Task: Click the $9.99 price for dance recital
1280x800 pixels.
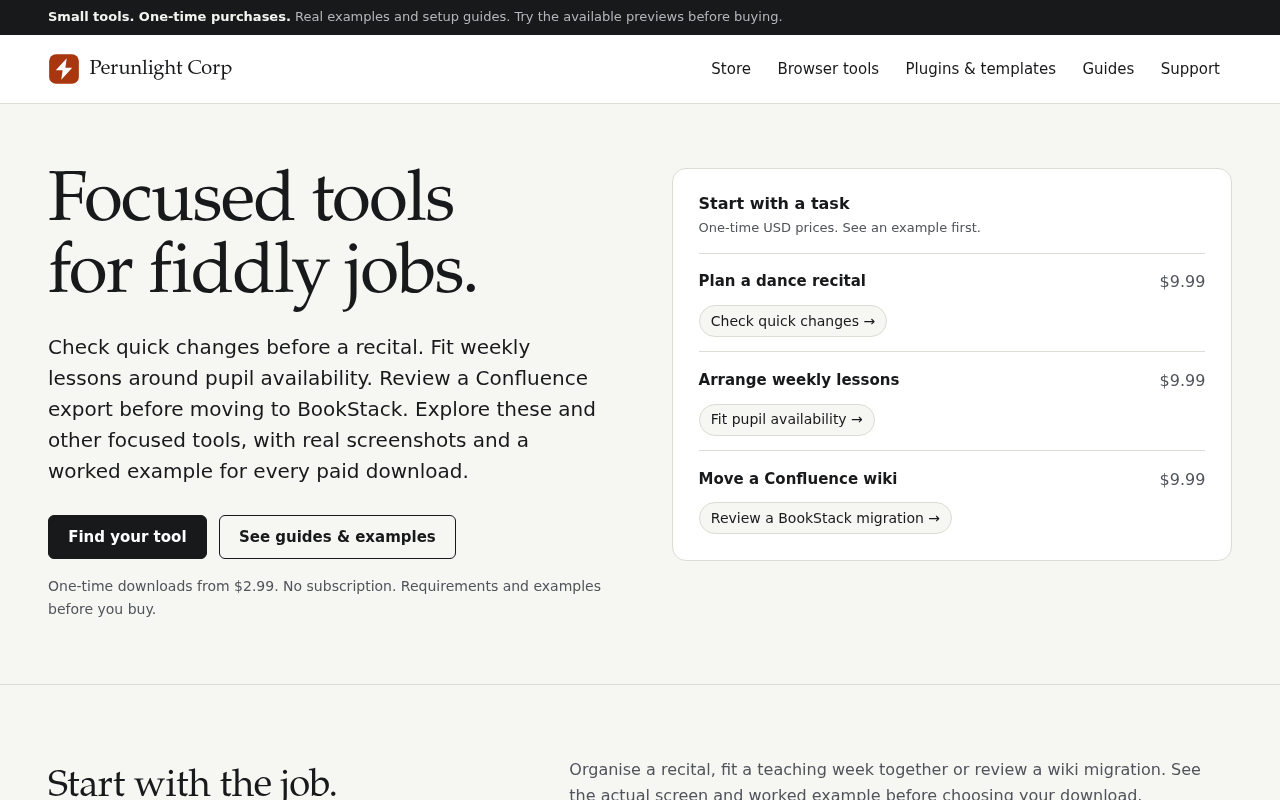Action: [x=1182, y=282]
